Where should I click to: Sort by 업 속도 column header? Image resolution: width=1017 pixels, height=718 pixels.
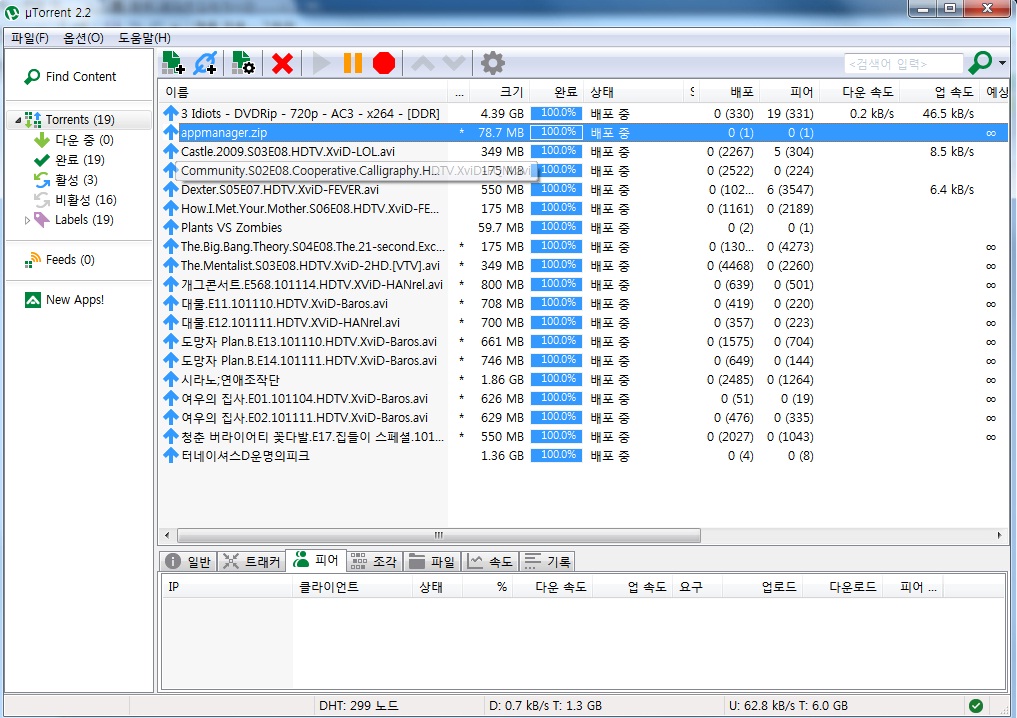[x=939, y=92]
